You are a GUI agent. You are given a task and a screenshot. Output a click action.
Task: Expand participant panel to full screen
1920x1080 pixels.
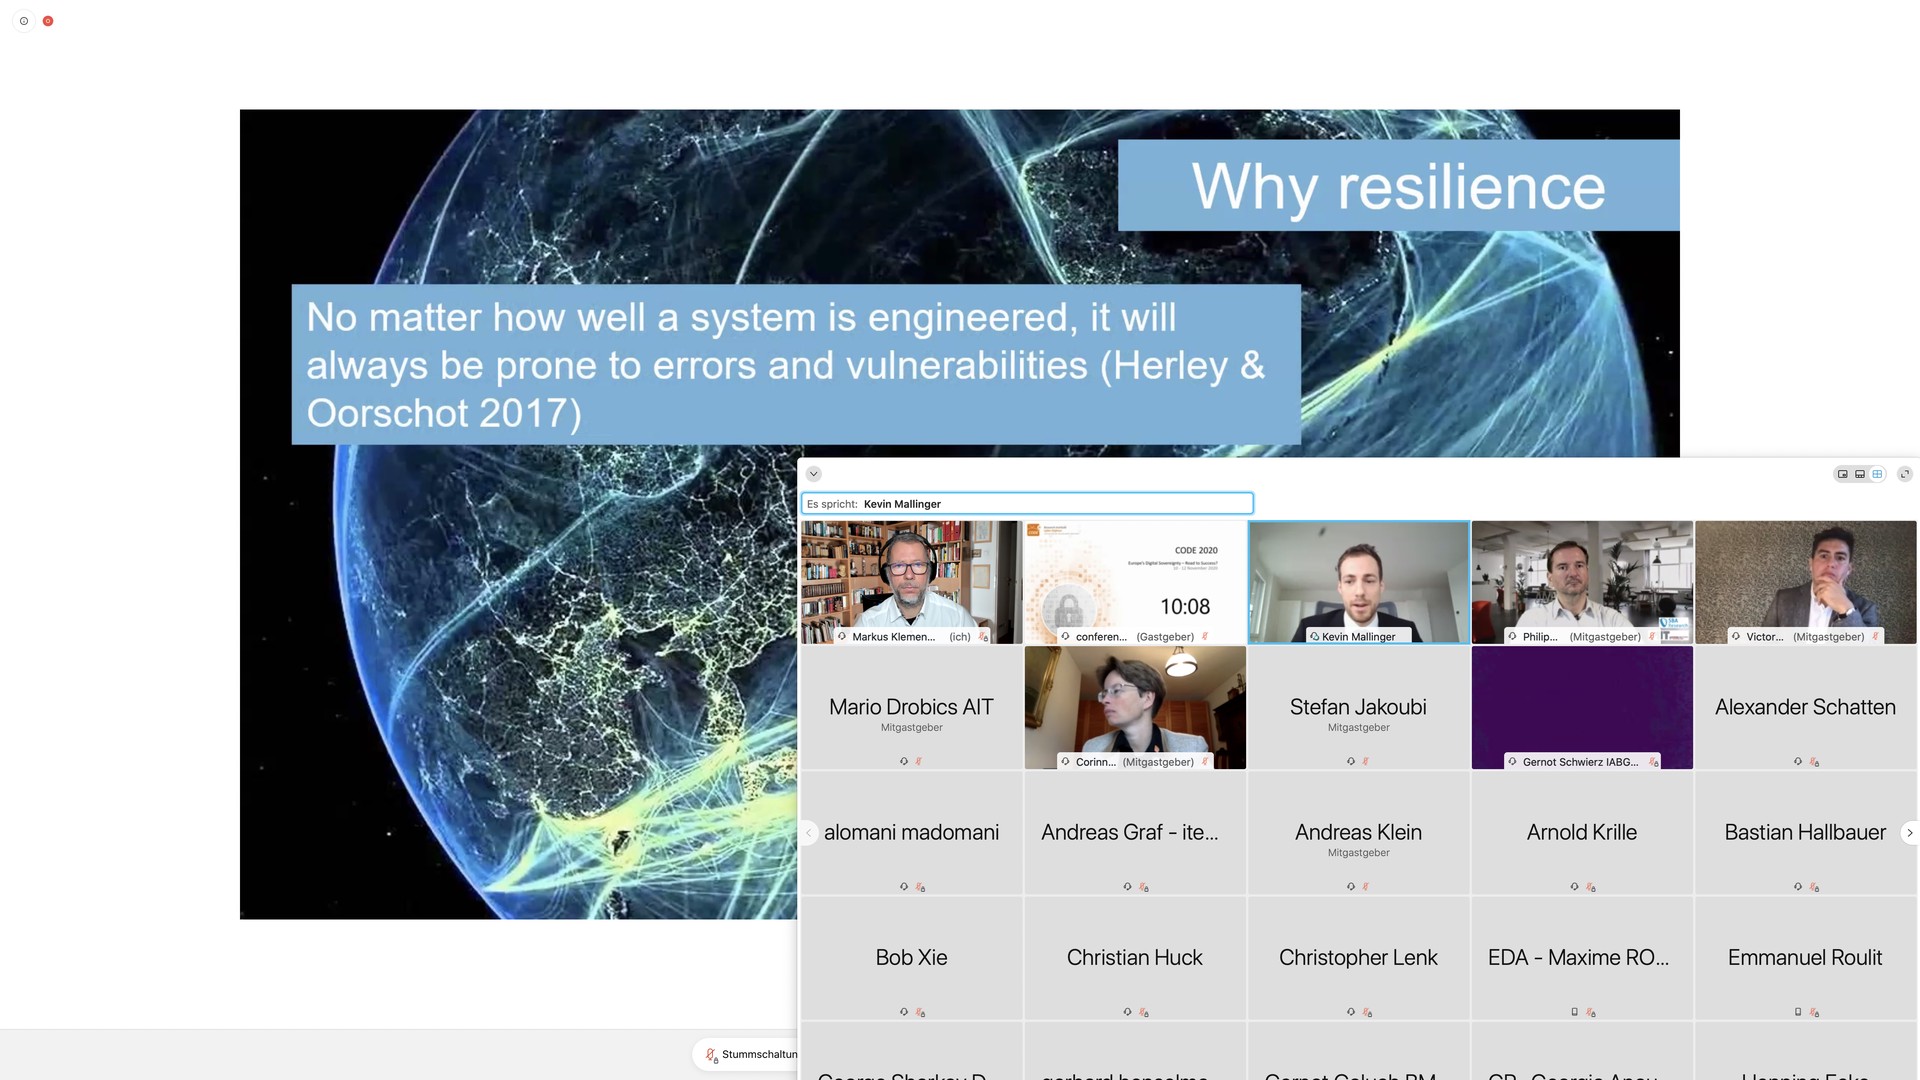pyautogui.click(x=1905, y=474)
